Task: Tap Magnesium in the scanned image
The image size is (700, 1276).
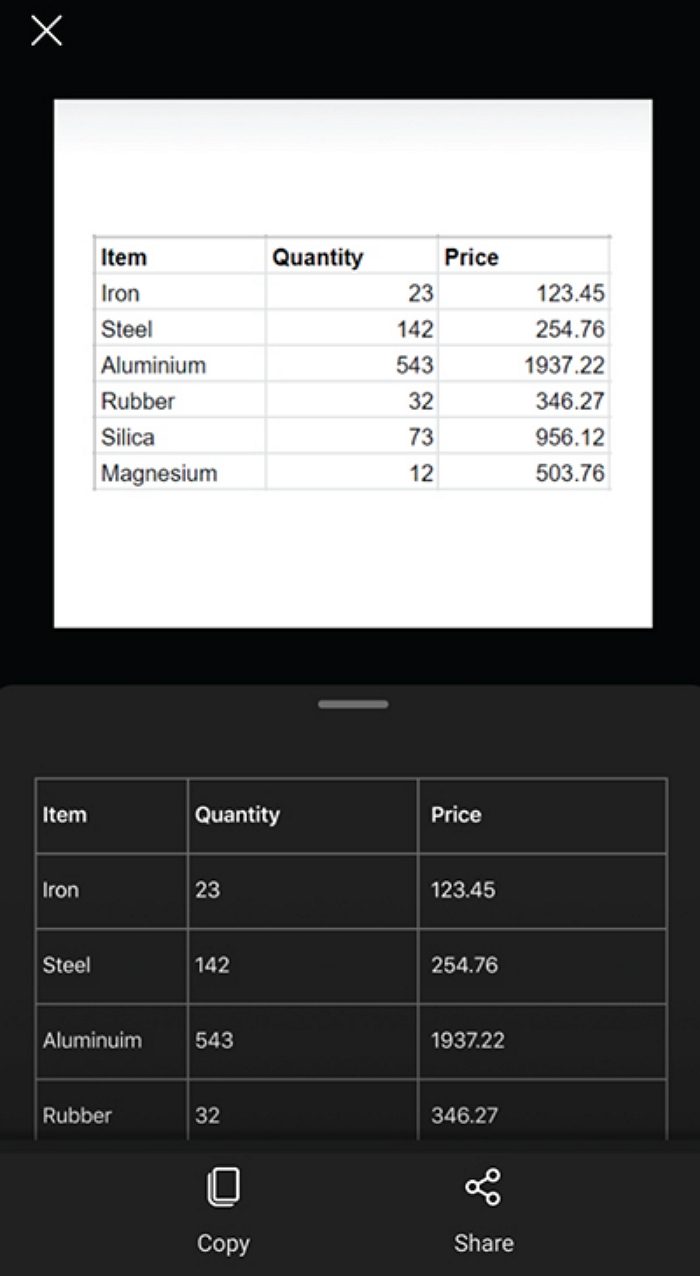Action: point(159,473)
